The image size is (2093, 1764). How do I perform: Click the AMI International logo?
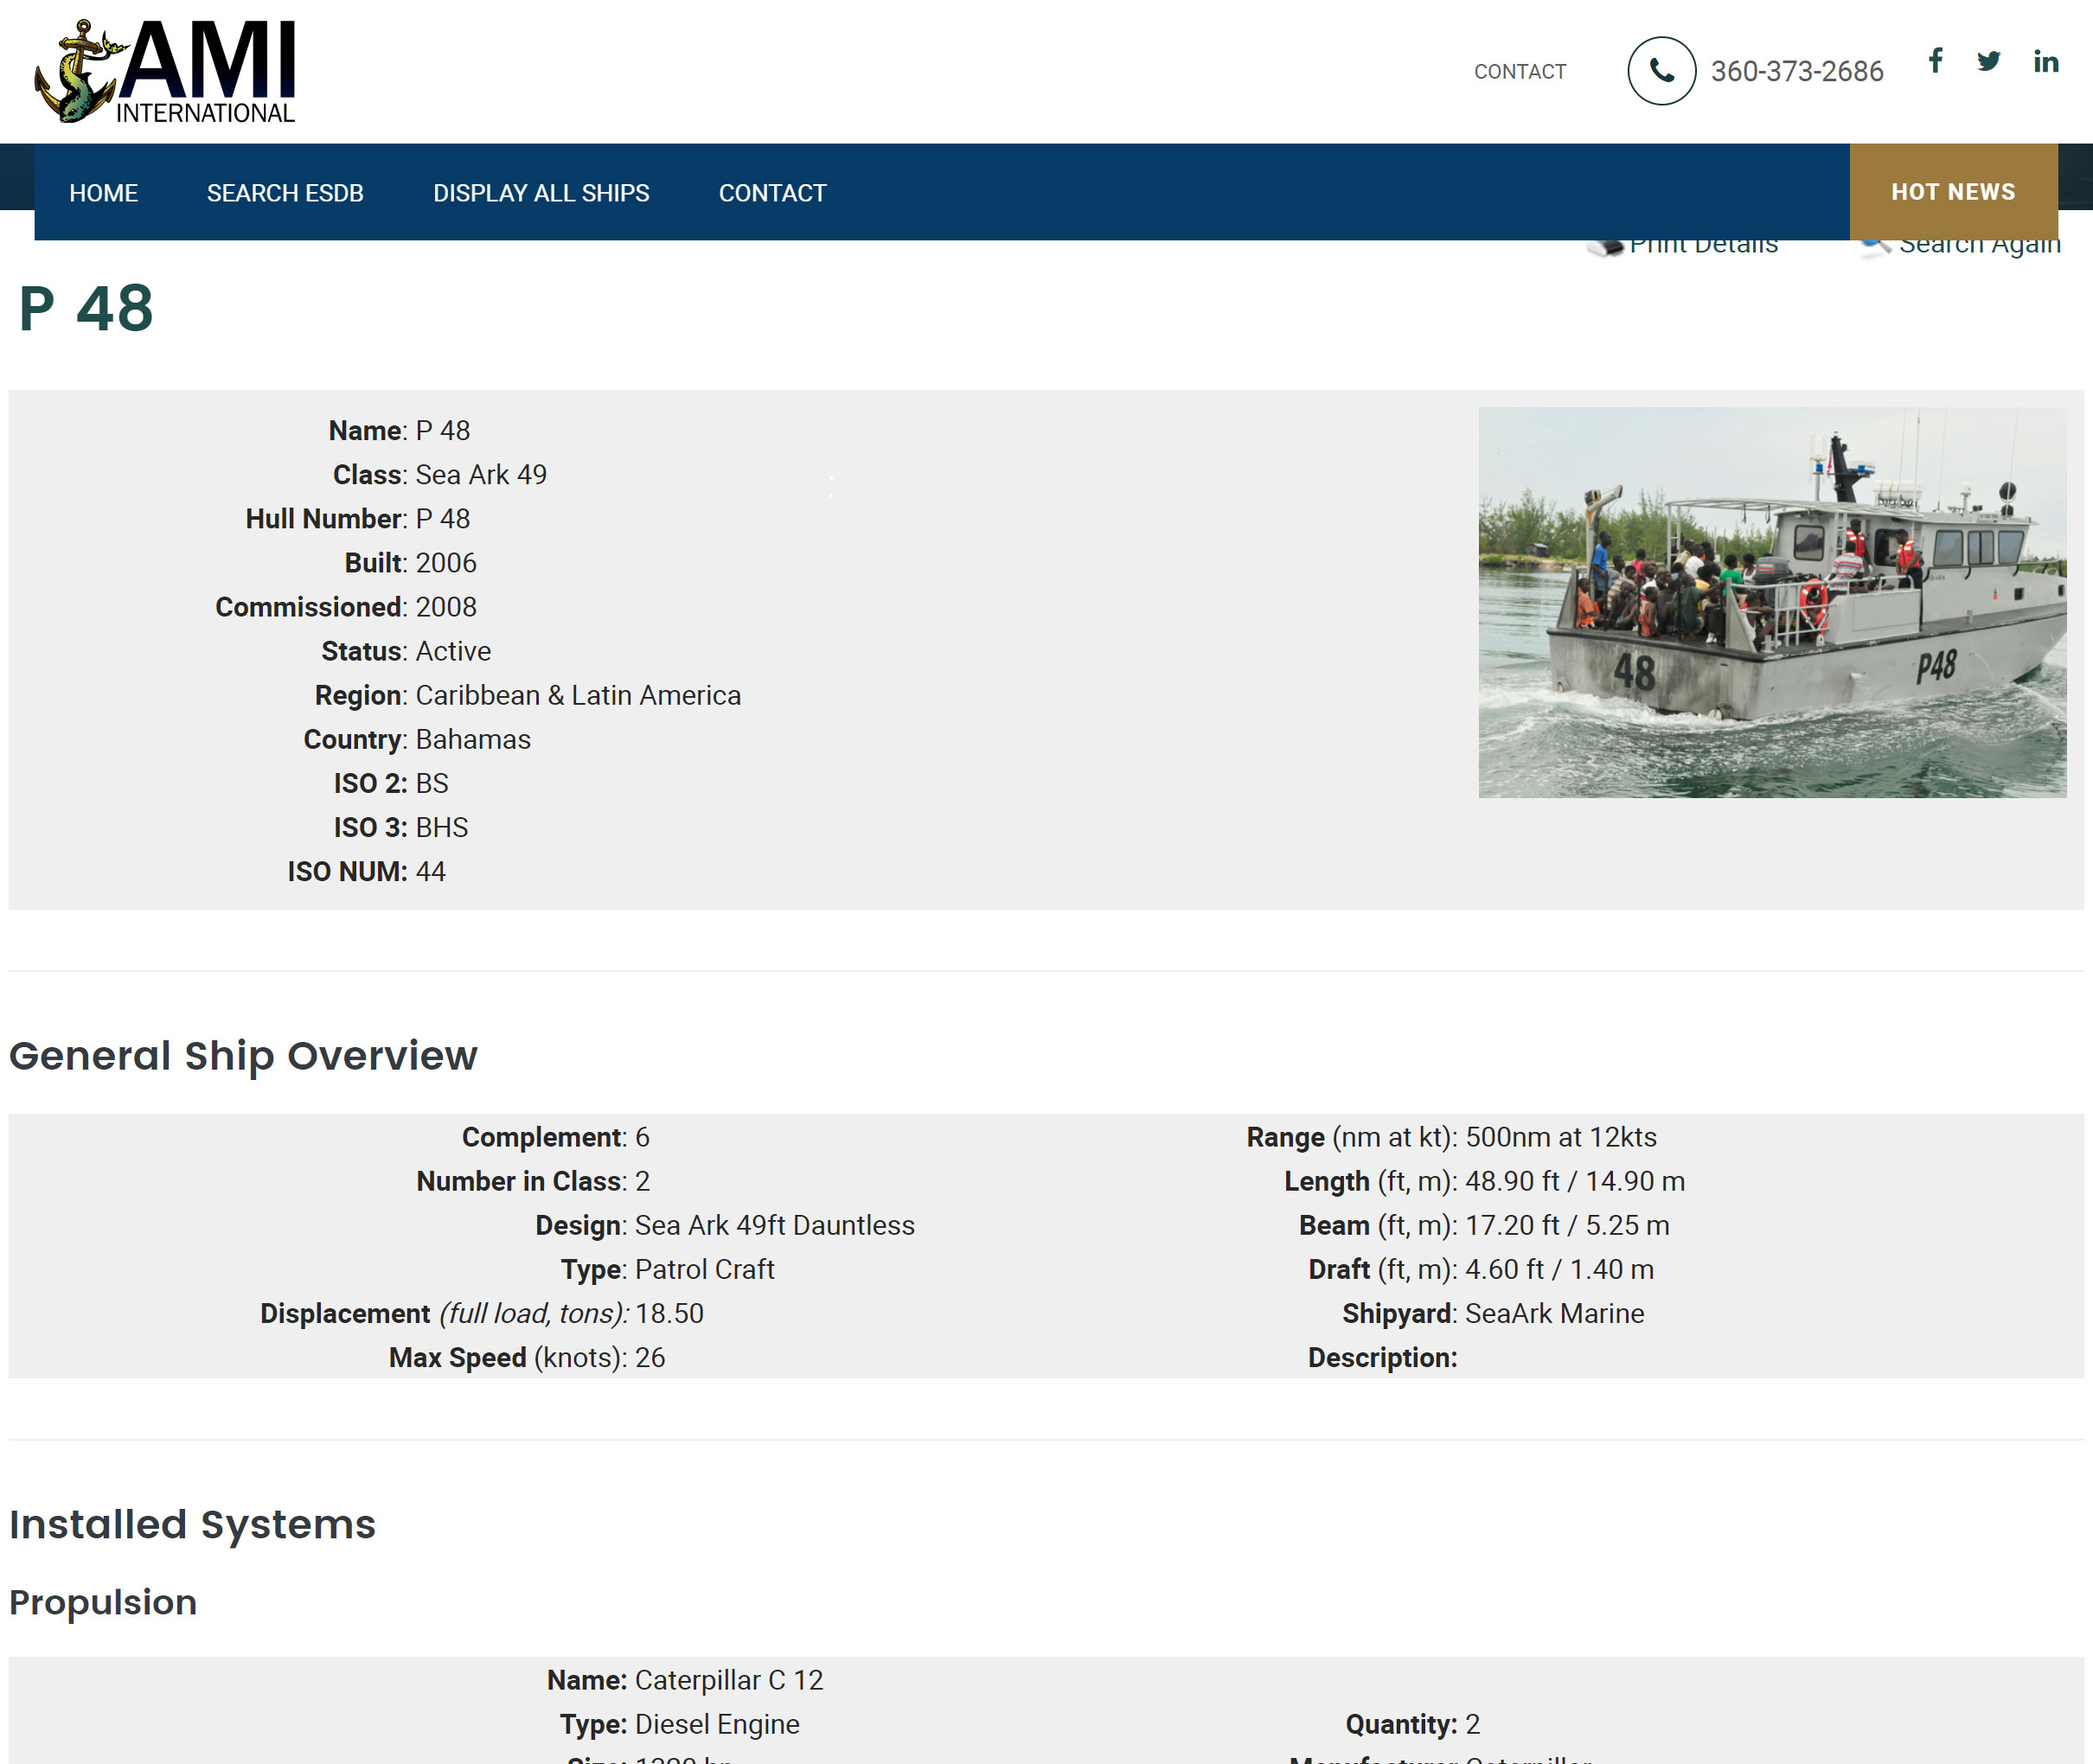[165, 71]
